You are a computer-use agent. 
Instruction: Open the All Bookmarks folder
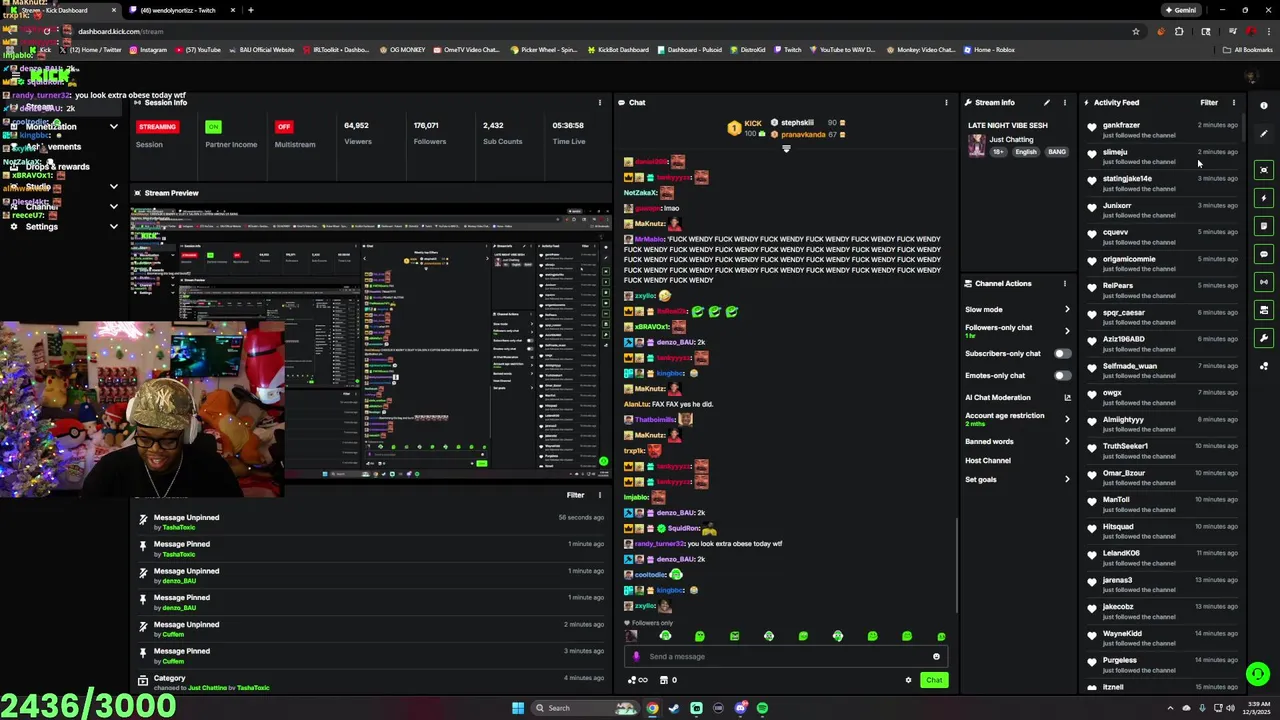pyautogui.click(x=1248, y=50)
